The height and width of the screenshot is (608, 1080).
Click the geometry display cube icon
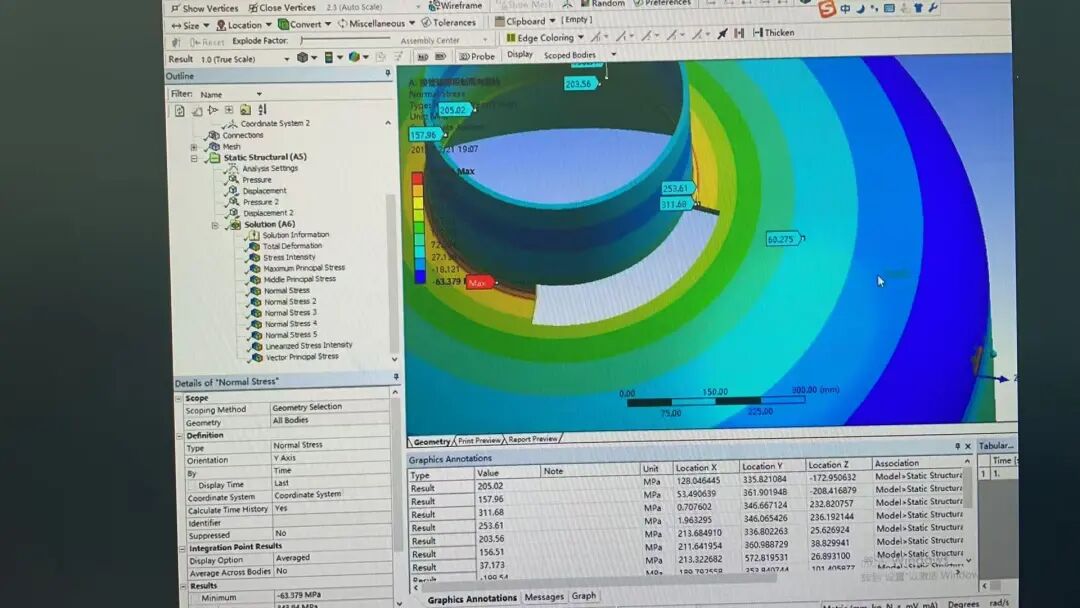point(302,58)
